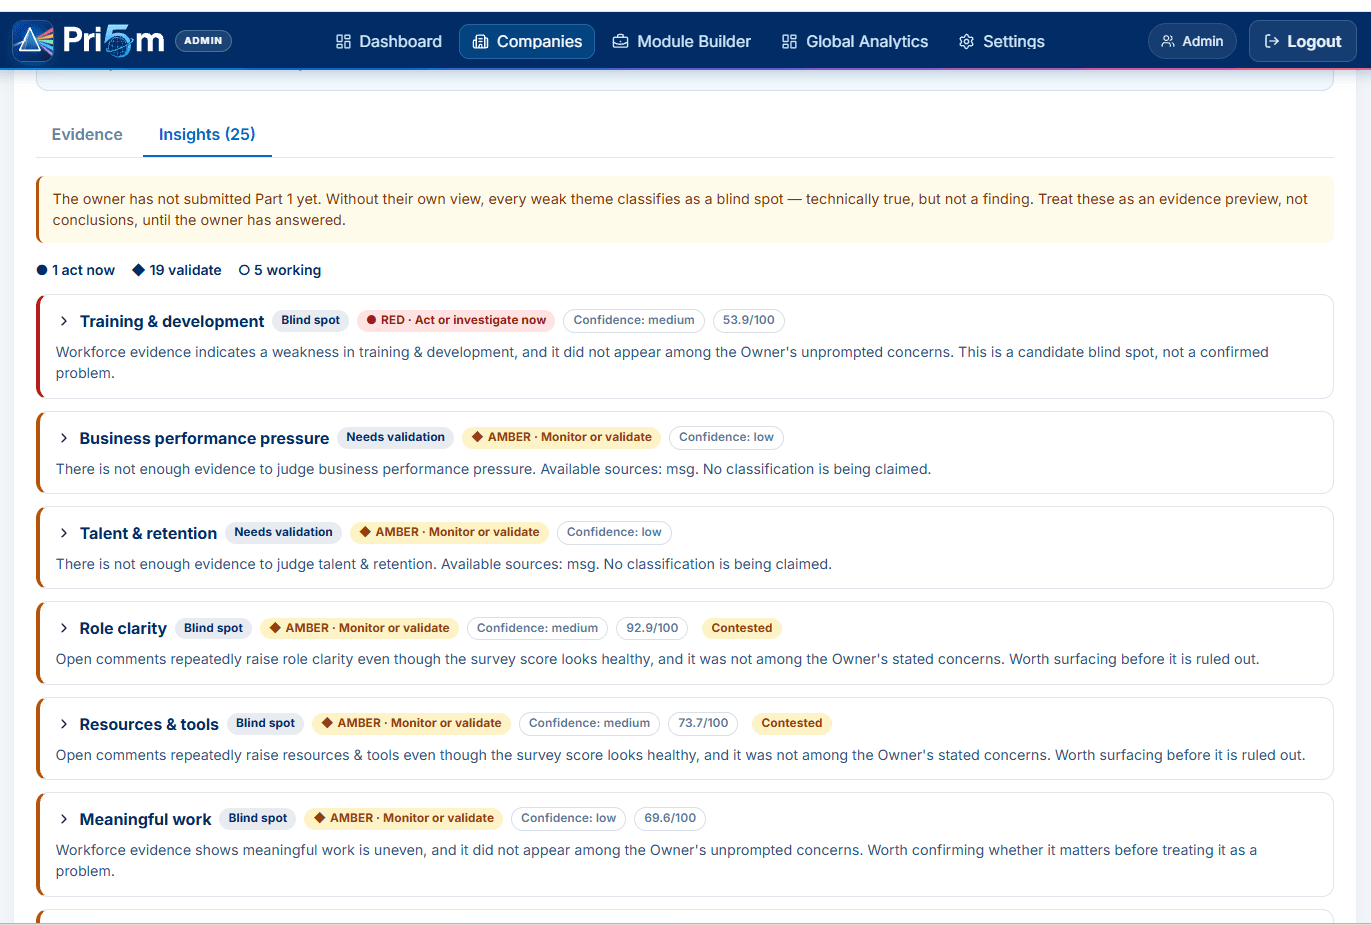The width and height of the screenshot is (1371, 925).
Task: Click the 92.9/100 score pill
Action: [652, 628]
